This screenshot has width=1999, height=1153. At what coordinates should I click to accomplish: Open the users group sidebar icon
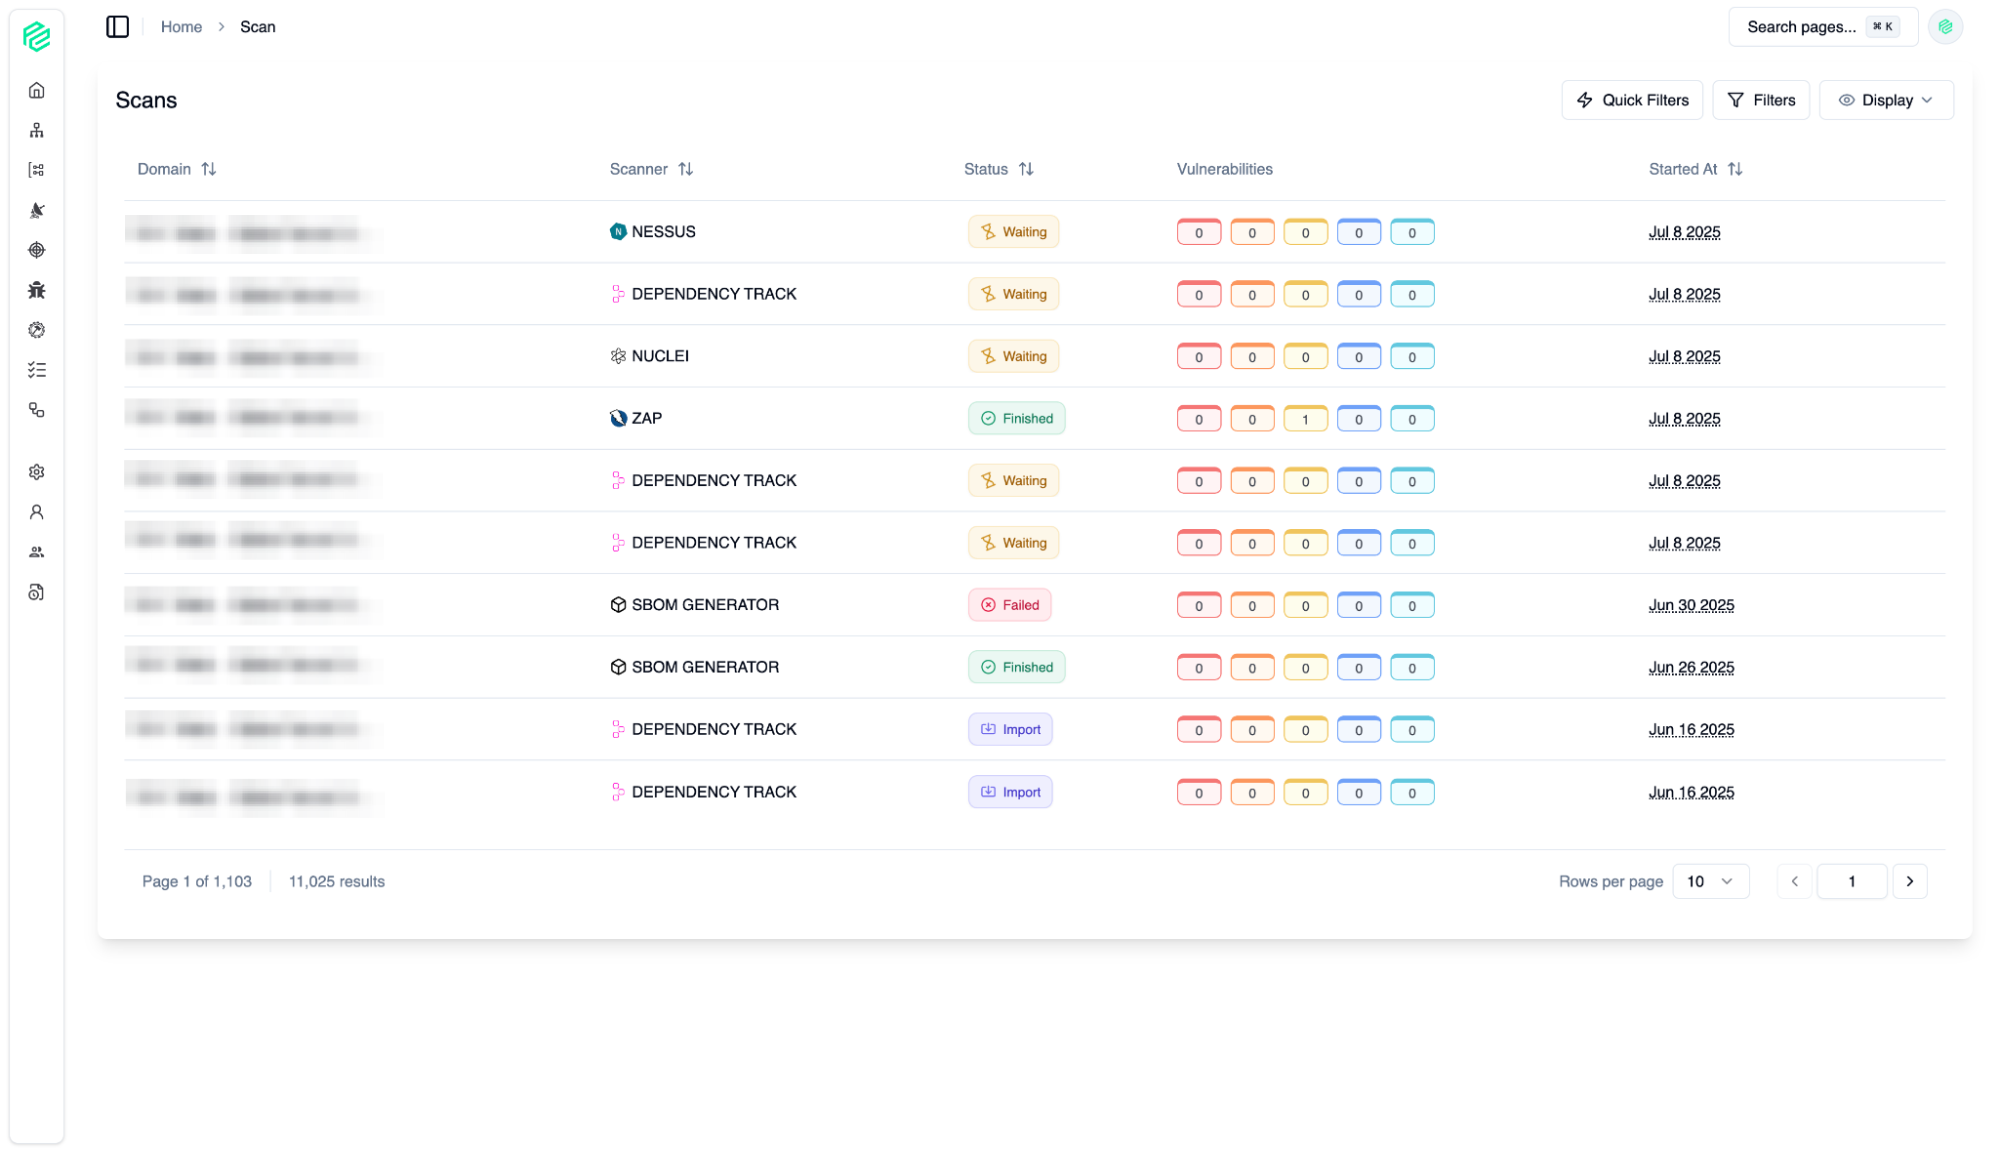coord(37,552)
